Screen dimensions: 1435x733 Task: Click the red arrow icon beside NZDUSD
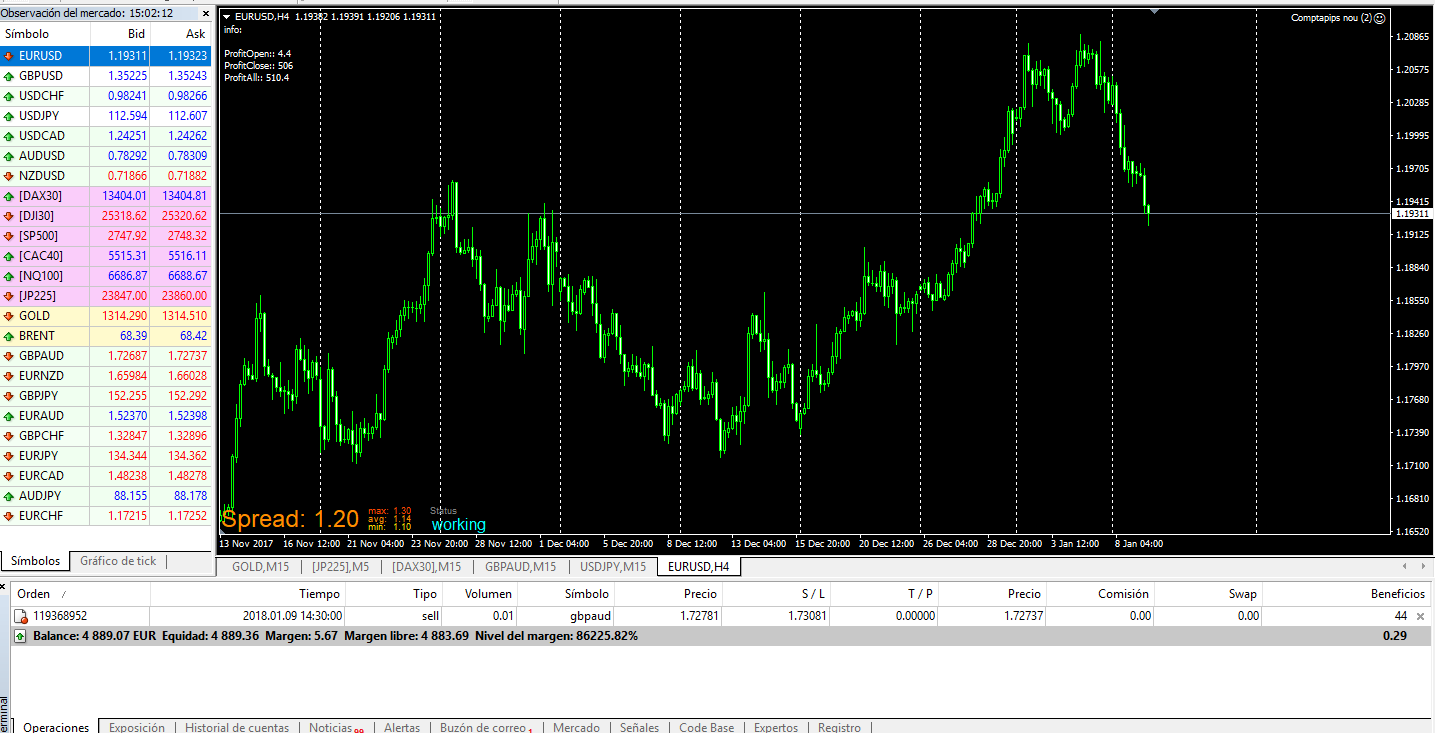tap(9, 176)
